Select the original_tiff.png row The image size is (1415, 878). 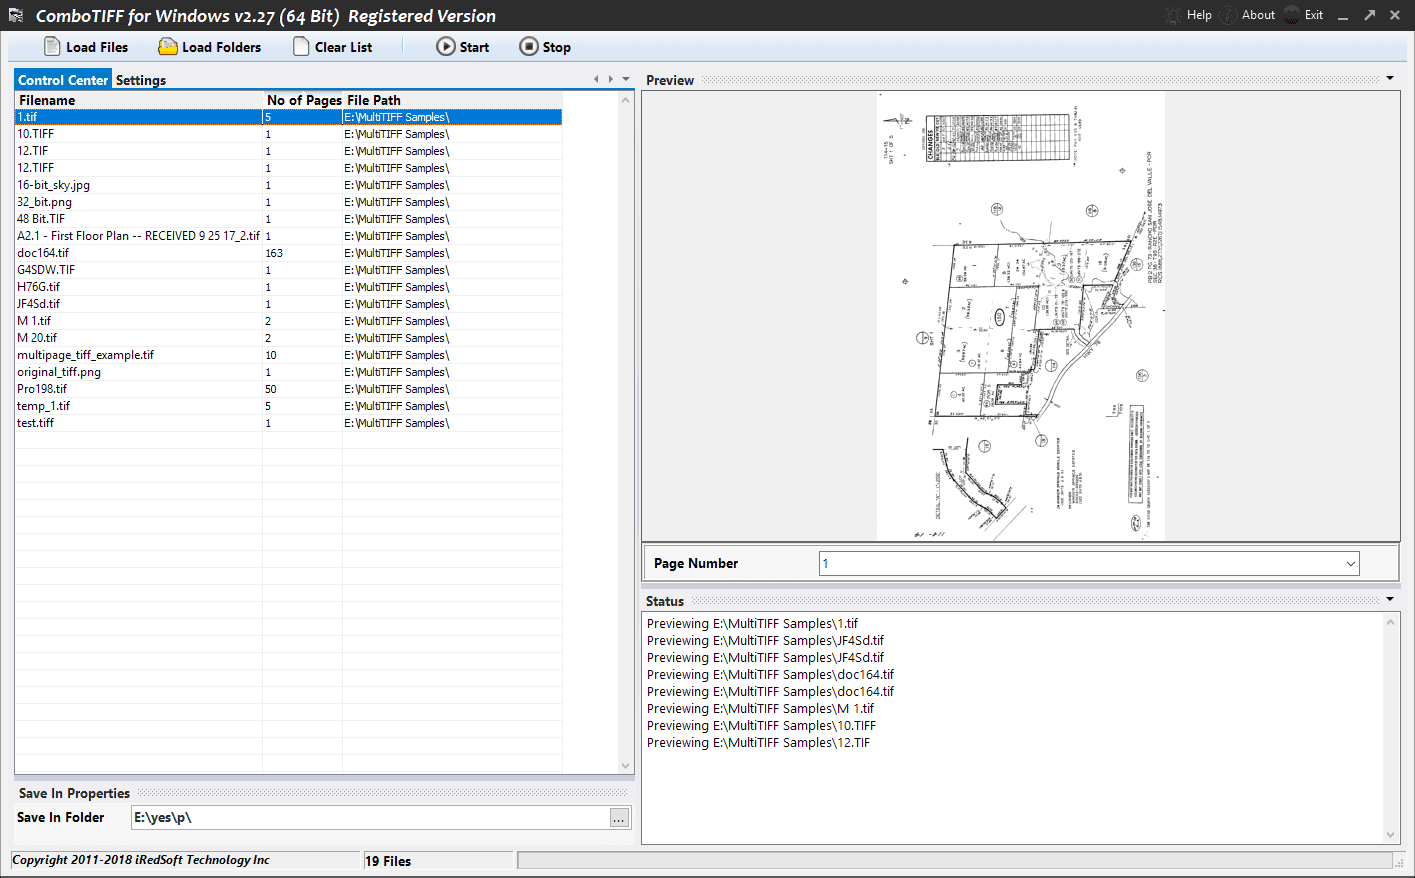[288, 372]
